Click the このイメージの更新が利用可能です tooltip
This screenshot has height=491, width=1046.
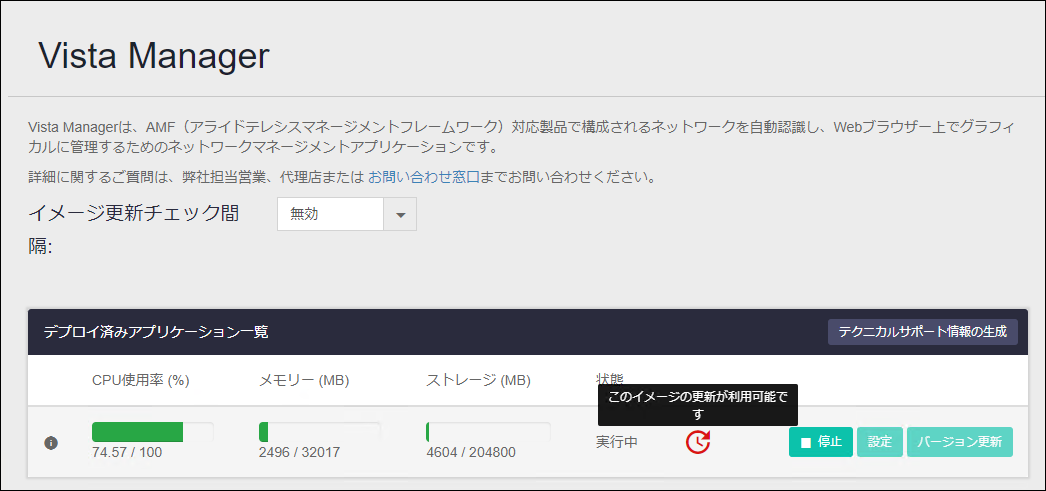[x=698, y=405]
